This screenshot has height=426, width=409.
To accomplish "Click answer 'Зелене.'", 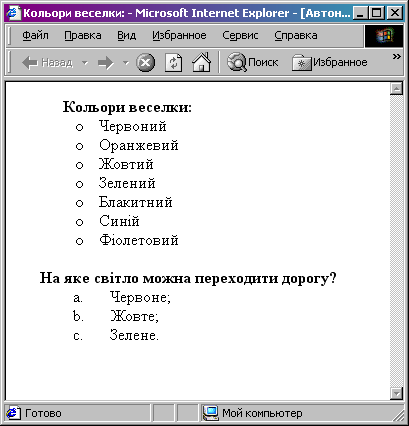I will coord(134,335).
